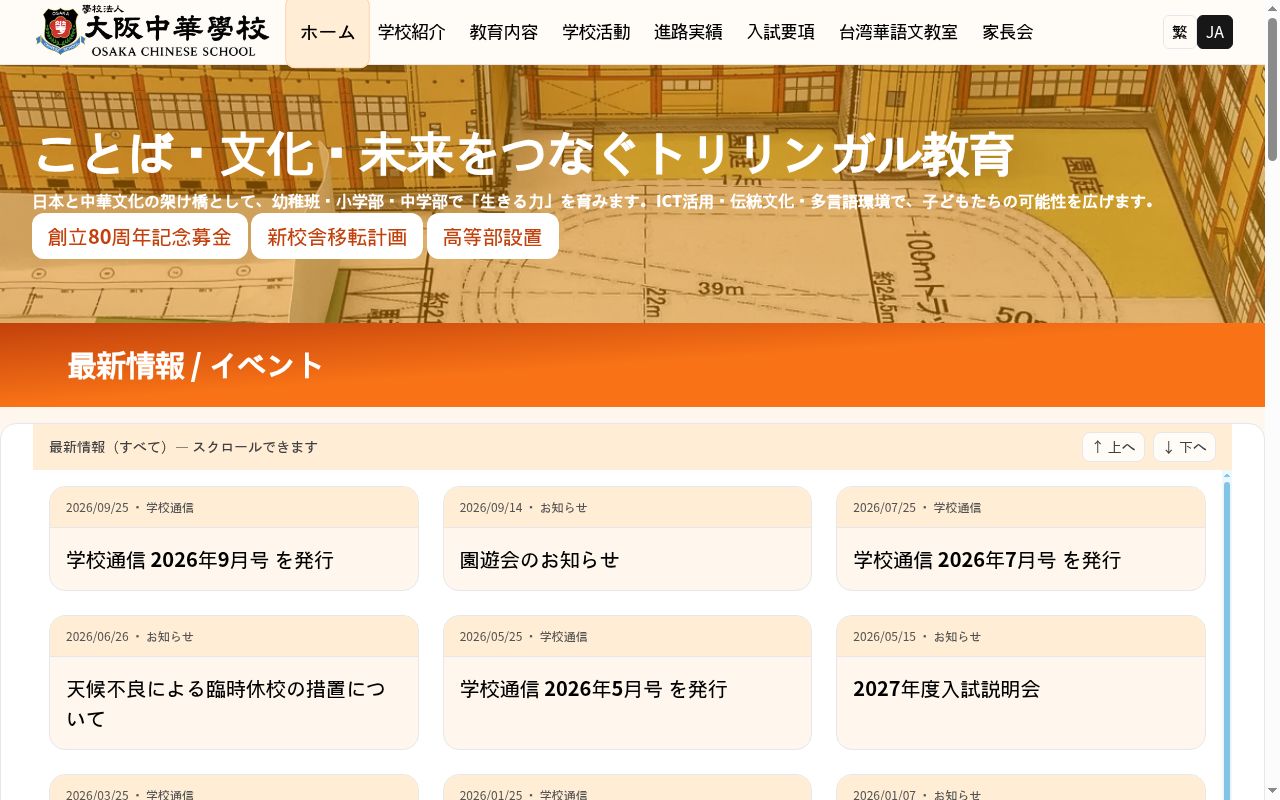The height and width of the screenshot is (800, 1280).
Task: Click the 最新情報 / イベント heading
Action: tap(195, 365)
